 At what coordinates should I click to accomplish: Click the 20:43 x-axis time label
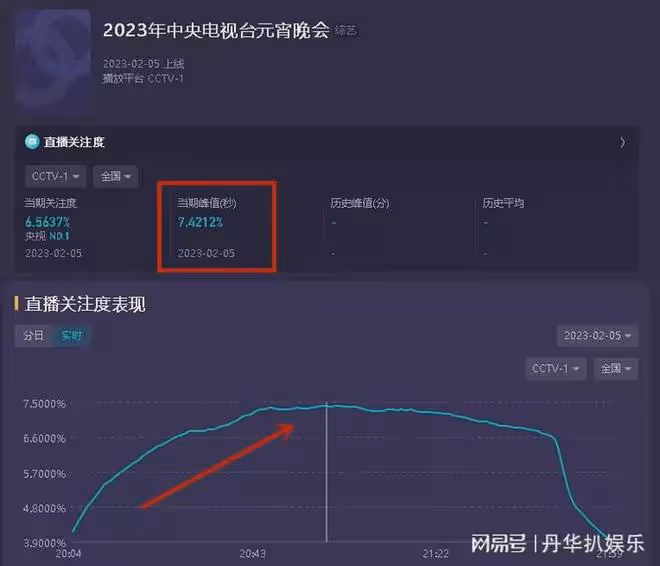point(253,554)
